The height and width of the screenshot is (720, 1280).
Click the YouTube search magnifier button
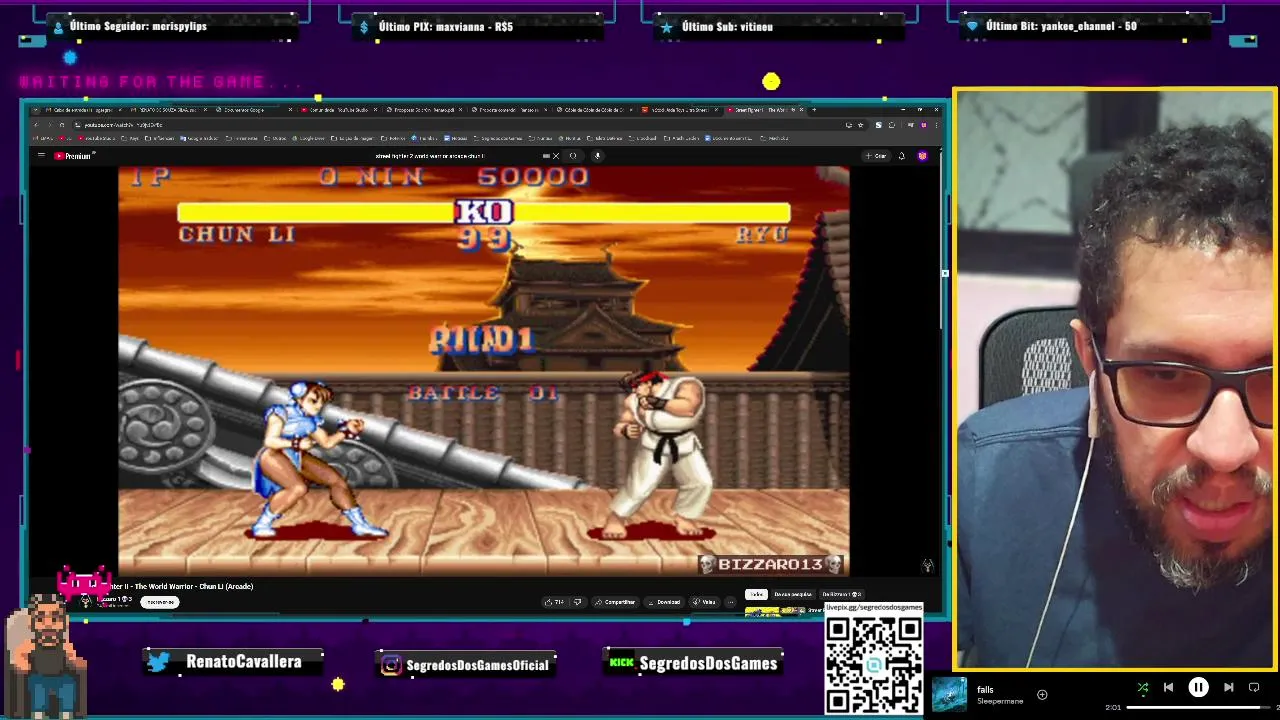pyautogui.click(x=573, y=156)
